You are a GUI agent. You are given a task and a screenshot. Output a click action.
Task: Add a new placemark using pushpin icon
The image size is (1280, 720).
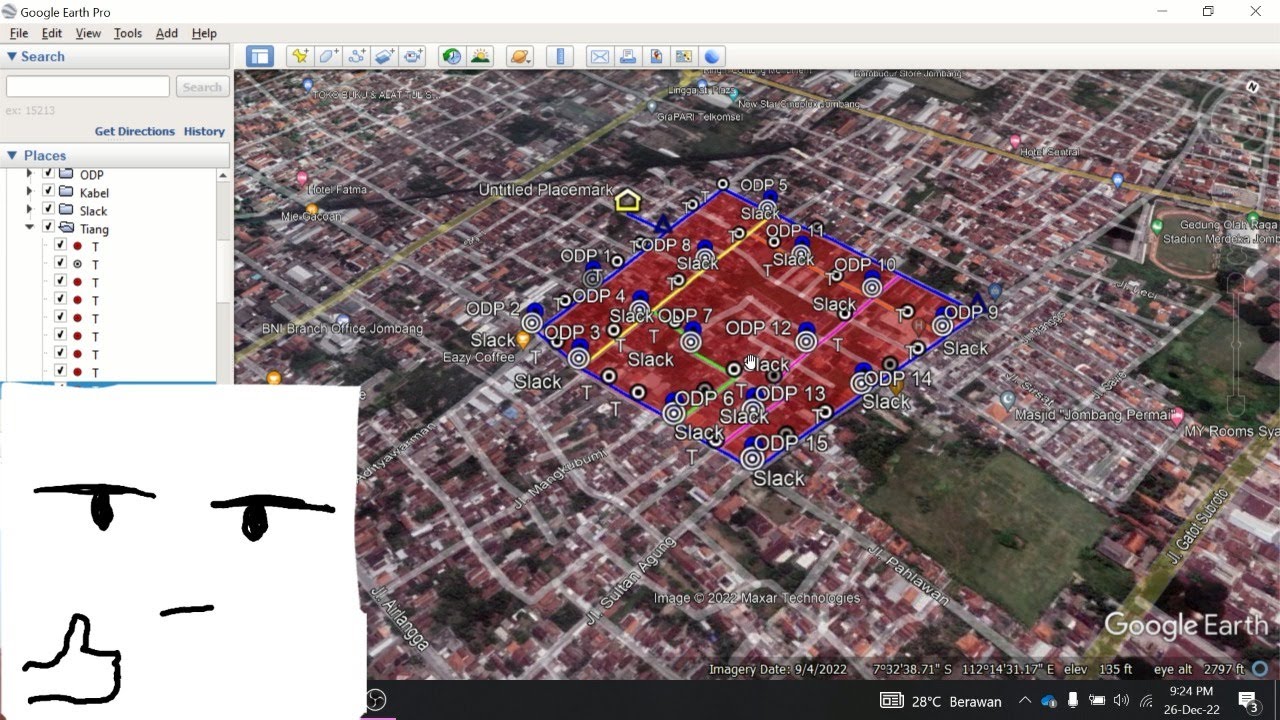click(x=299, y=57)
